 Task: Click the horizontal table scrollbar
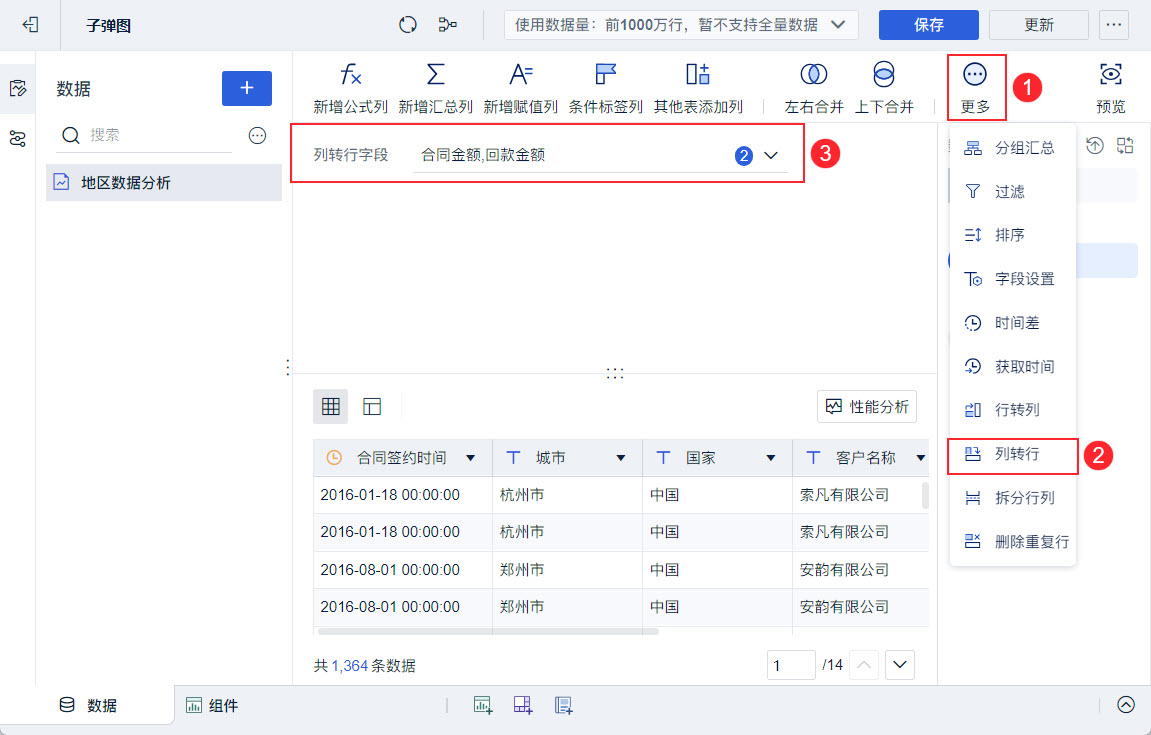pyautogui.click(x=488, y=631)
